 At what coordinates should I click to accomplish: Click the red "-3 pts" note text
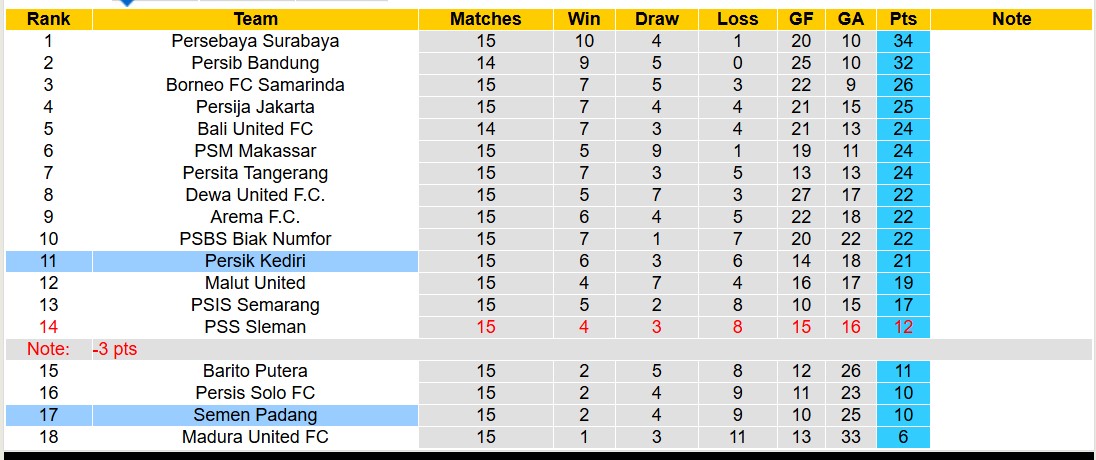point(115,349)
